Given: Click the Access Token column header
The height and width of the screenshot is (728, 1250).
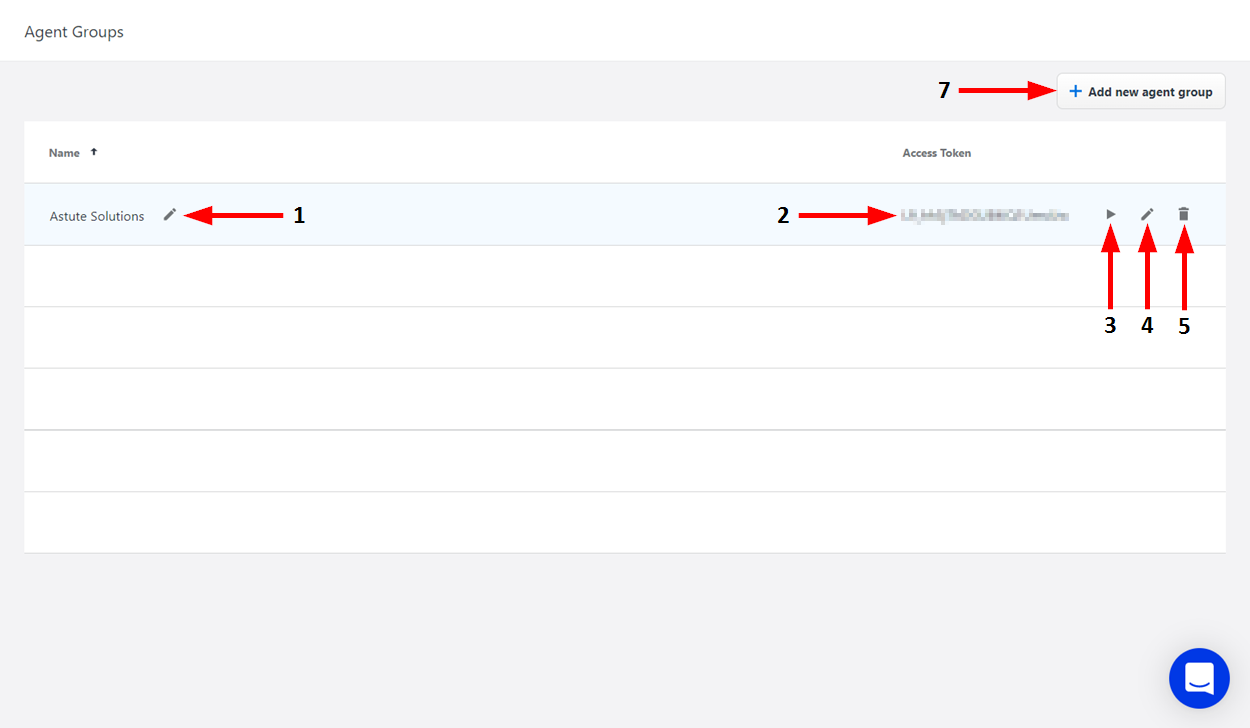Looking at the screenshot, I should coord(936,153).
